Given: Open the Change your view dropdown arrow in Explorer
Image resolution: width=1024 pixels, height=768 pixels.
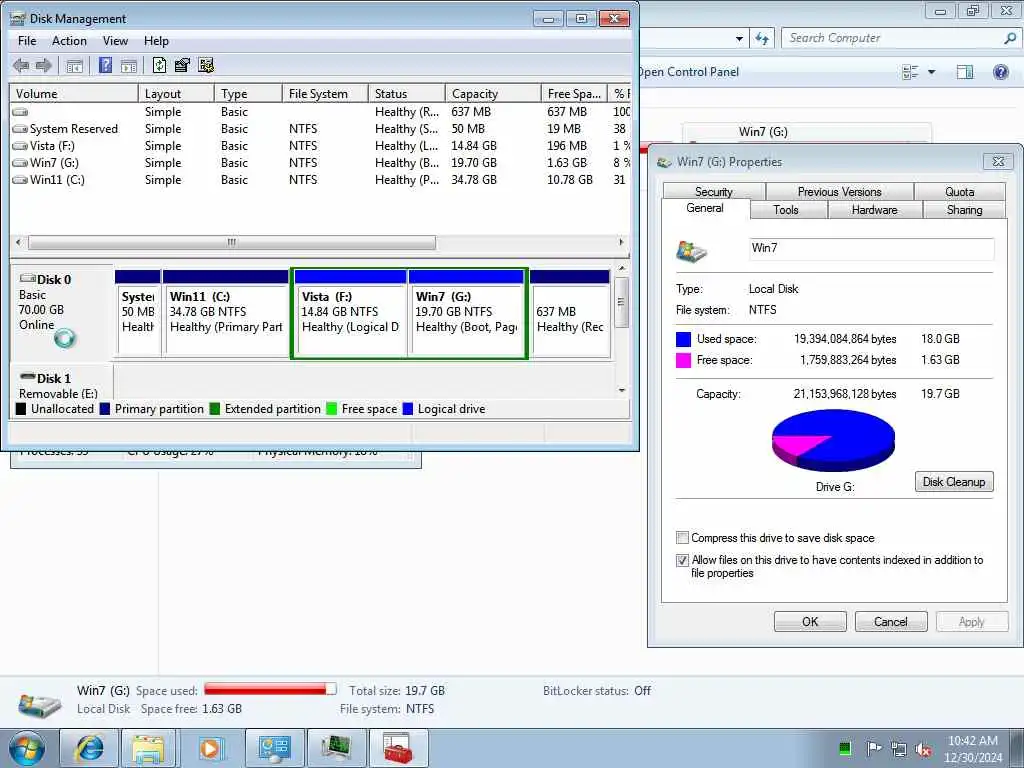Looking at the screenshot, I should [x=932, y=72].
